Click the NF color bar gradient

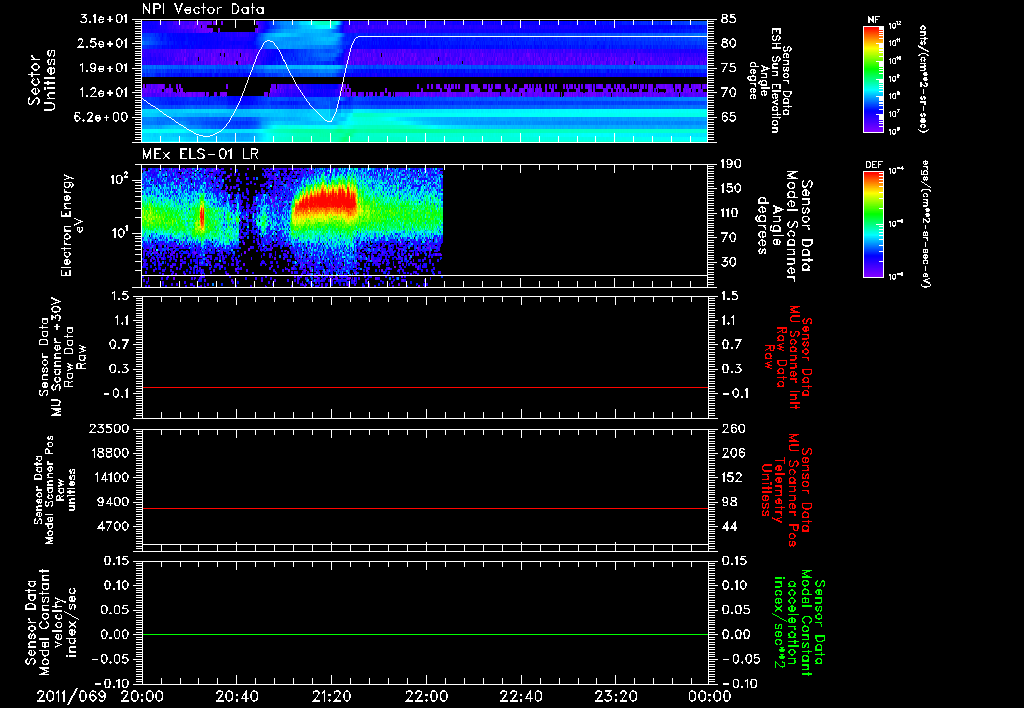873,79
